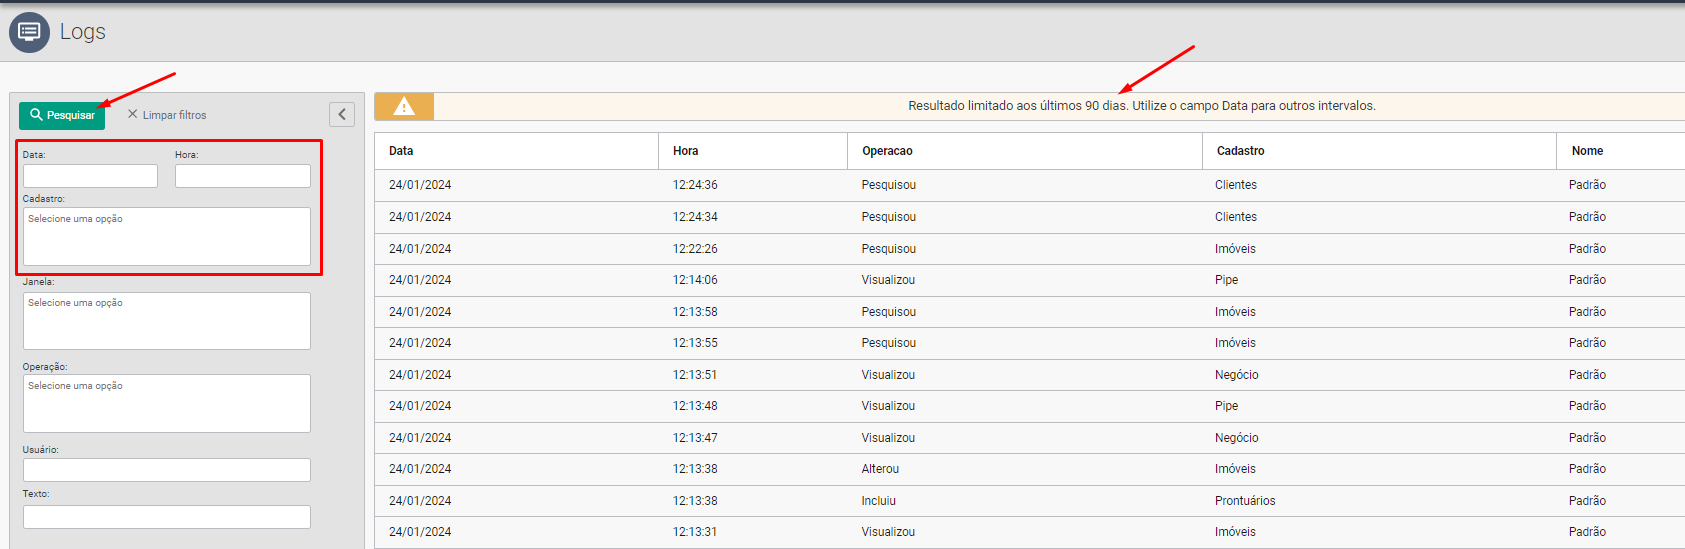This screenshot has height=549, width=1685.
Task: Click into the Usuário input field
Action: (166, 470)
